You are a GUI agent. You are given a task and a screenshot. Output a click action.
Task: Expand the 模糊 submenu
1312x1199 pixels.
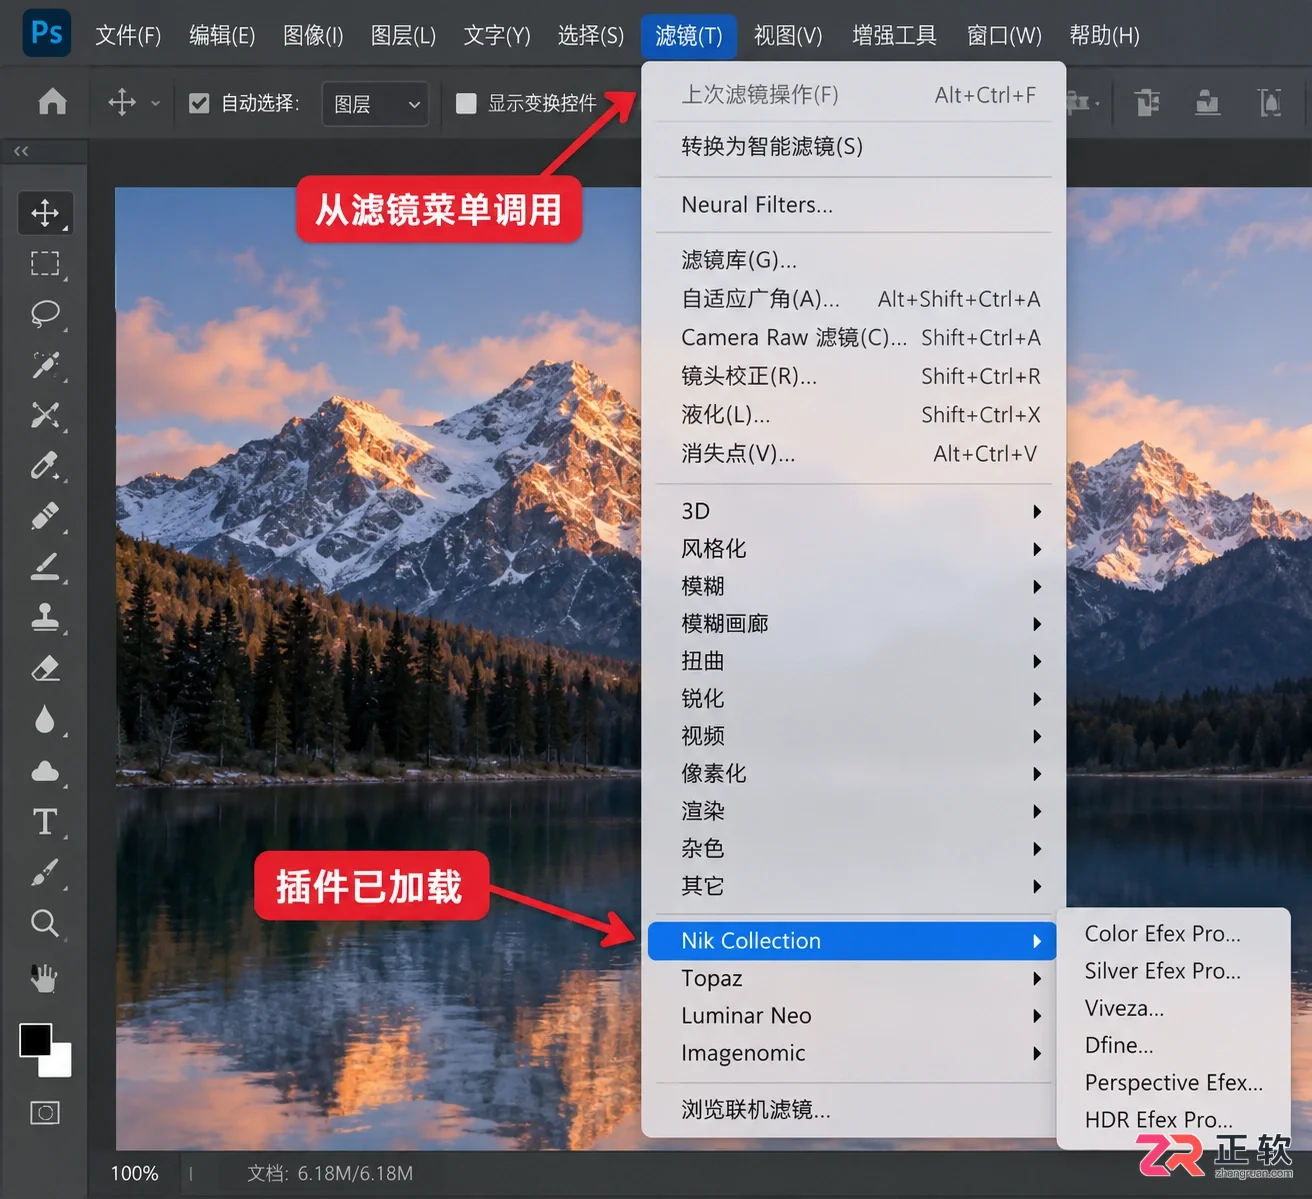(853, 586)
